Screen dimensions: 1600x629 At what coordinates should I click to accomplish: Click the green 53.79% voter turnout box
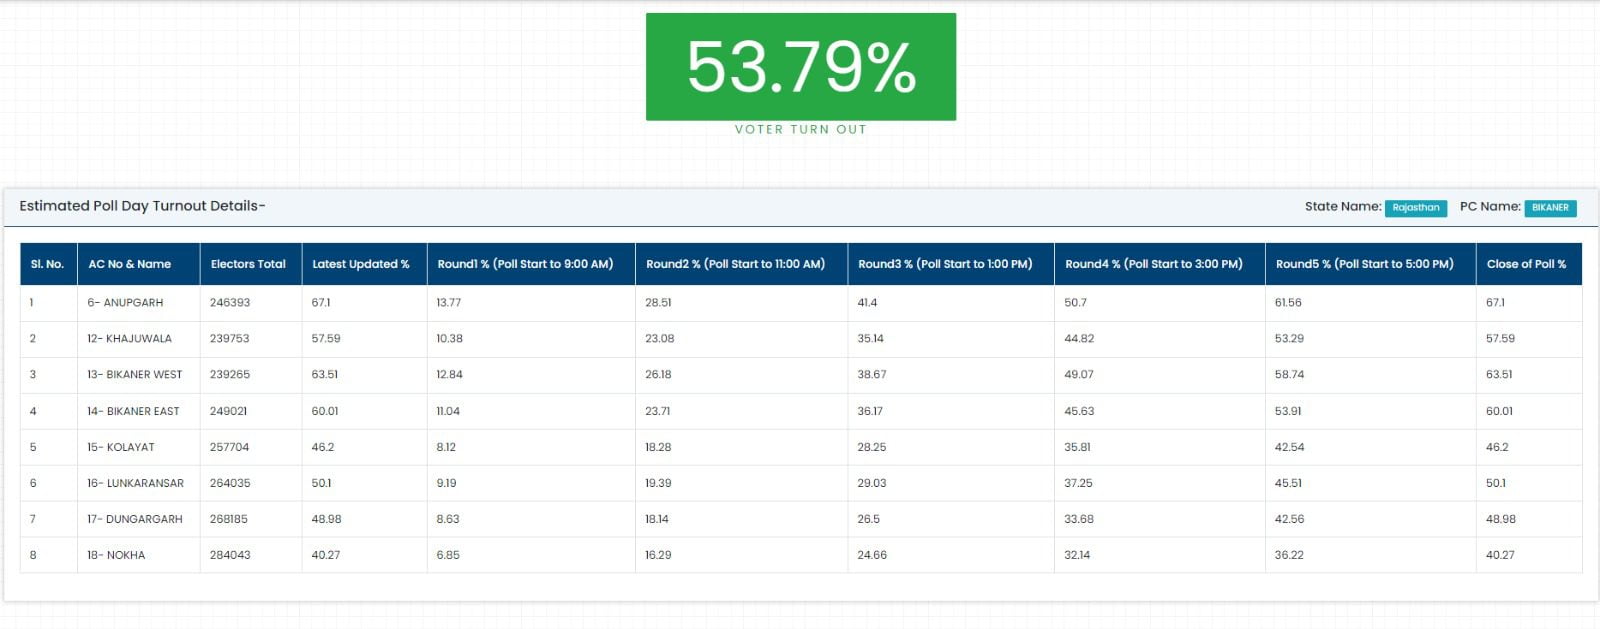pyautogui.click(x=800, y=67)
